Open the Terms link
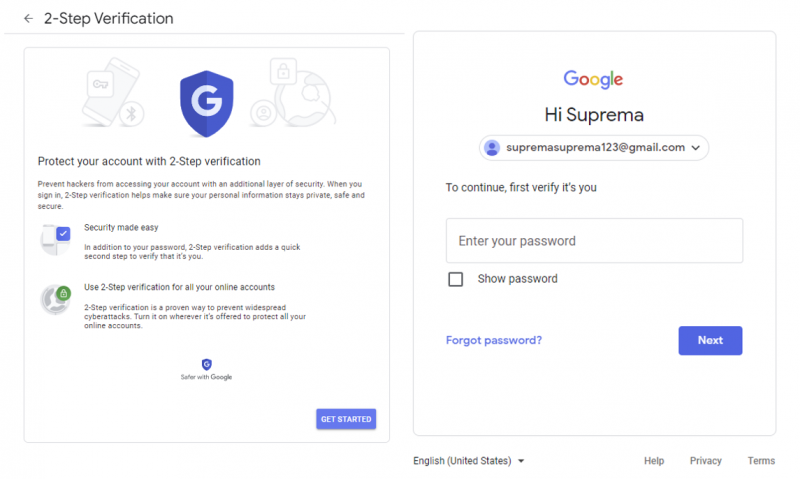The image size is (800, 479). coord(761,461)
